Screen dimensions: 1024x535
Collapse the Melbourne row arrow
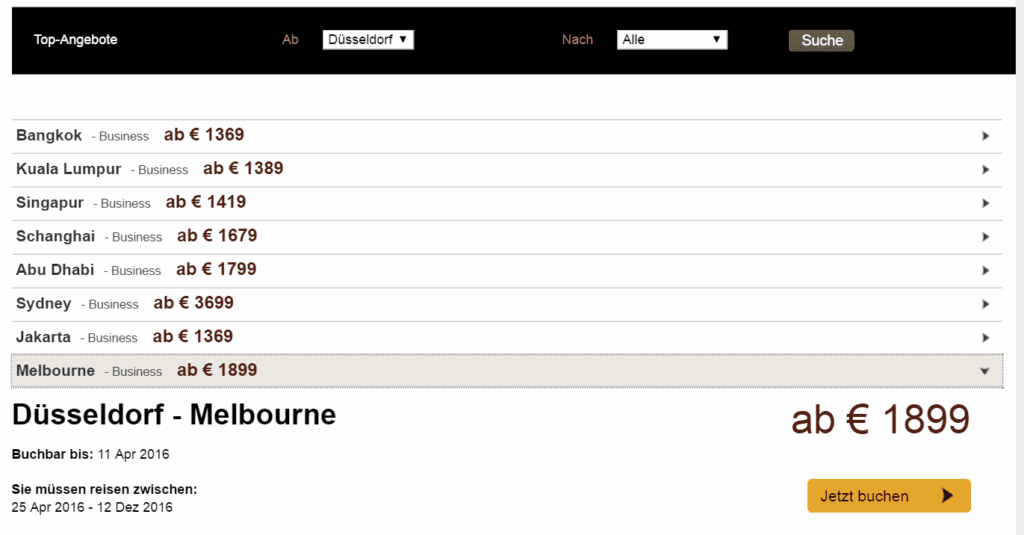coord(985,371)
